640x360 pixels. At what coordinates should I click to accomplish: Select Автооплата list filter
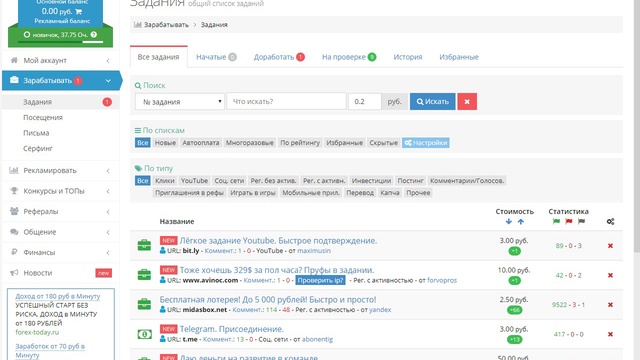click(x=201, y=143)
